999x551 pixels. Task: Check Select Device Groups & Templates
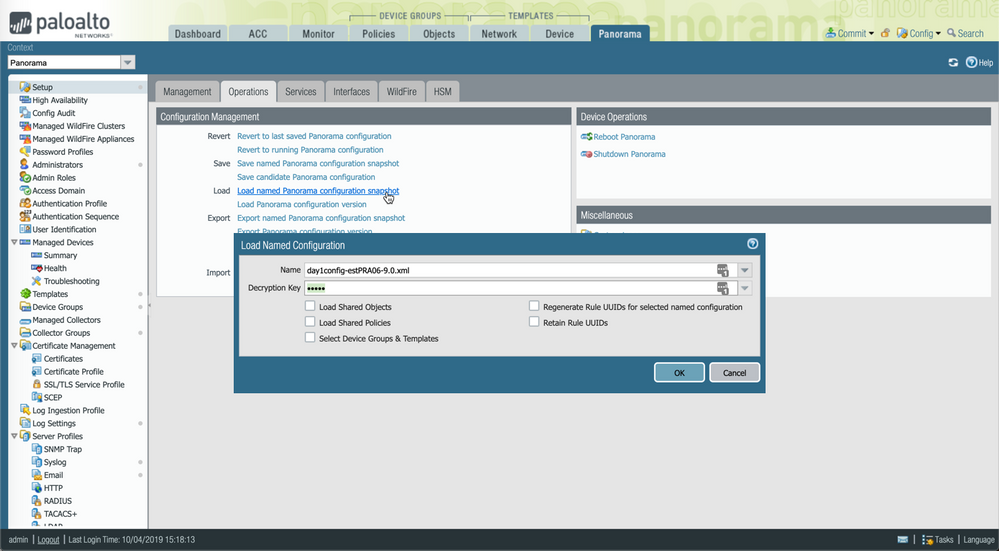(x=310, y=338)
